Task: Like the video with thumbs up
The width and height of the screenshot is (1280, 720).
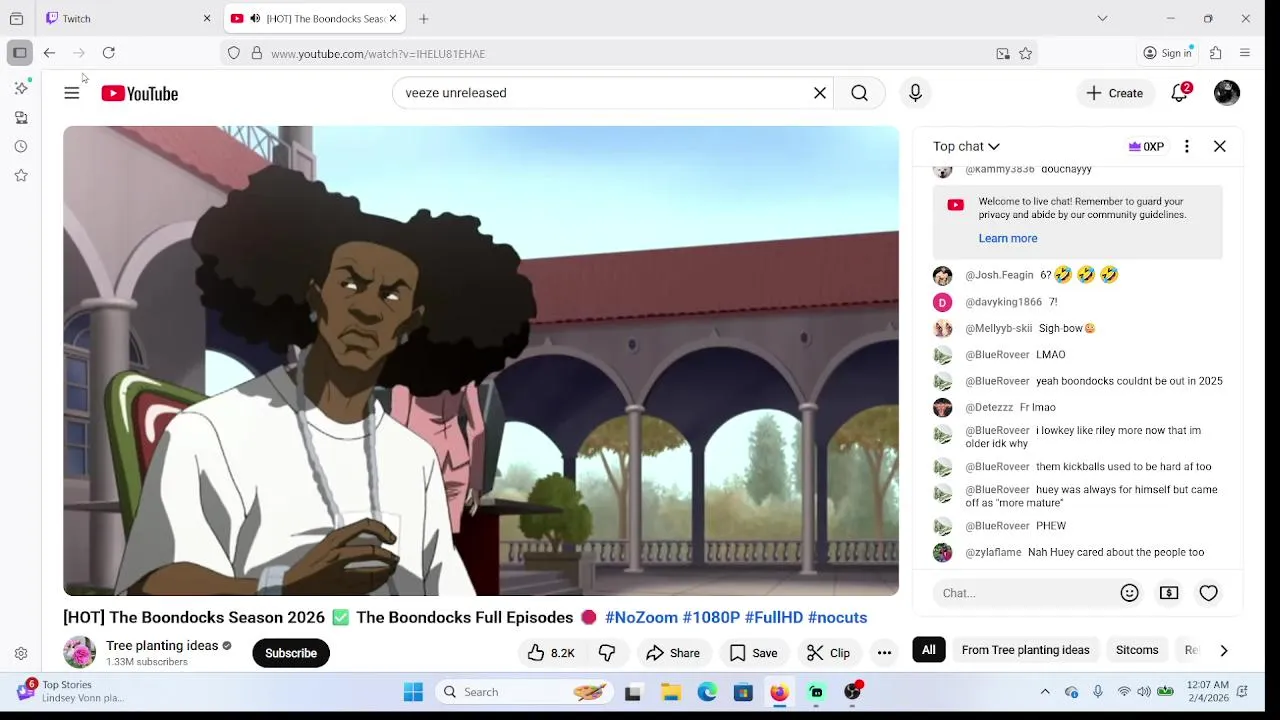Action: [550, 653]
